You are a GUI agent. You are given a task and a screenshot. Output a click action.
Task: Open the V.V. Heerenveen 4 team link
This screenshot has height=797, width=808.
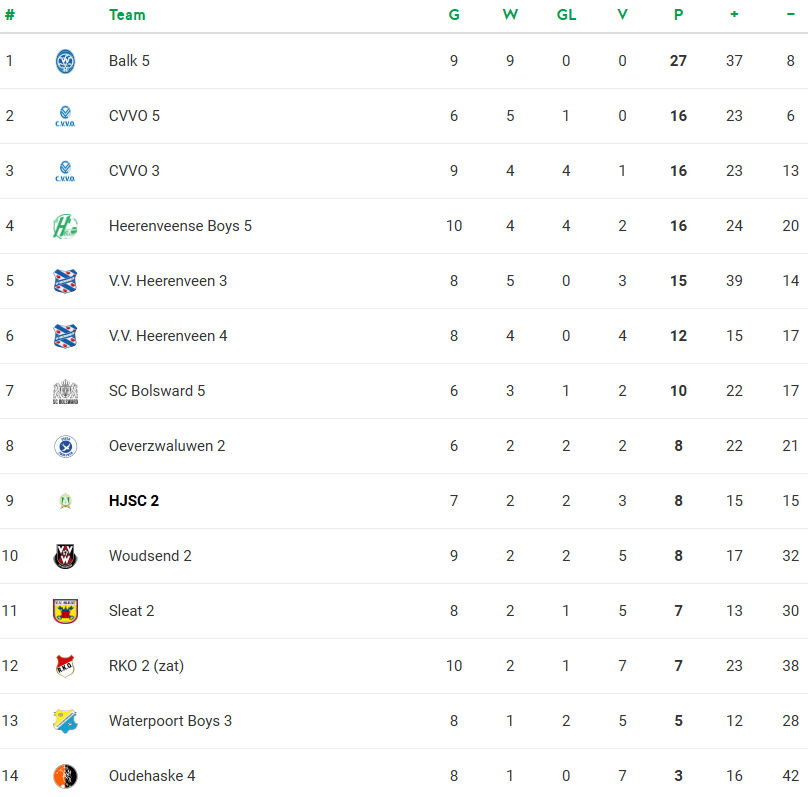coord(168,336)
